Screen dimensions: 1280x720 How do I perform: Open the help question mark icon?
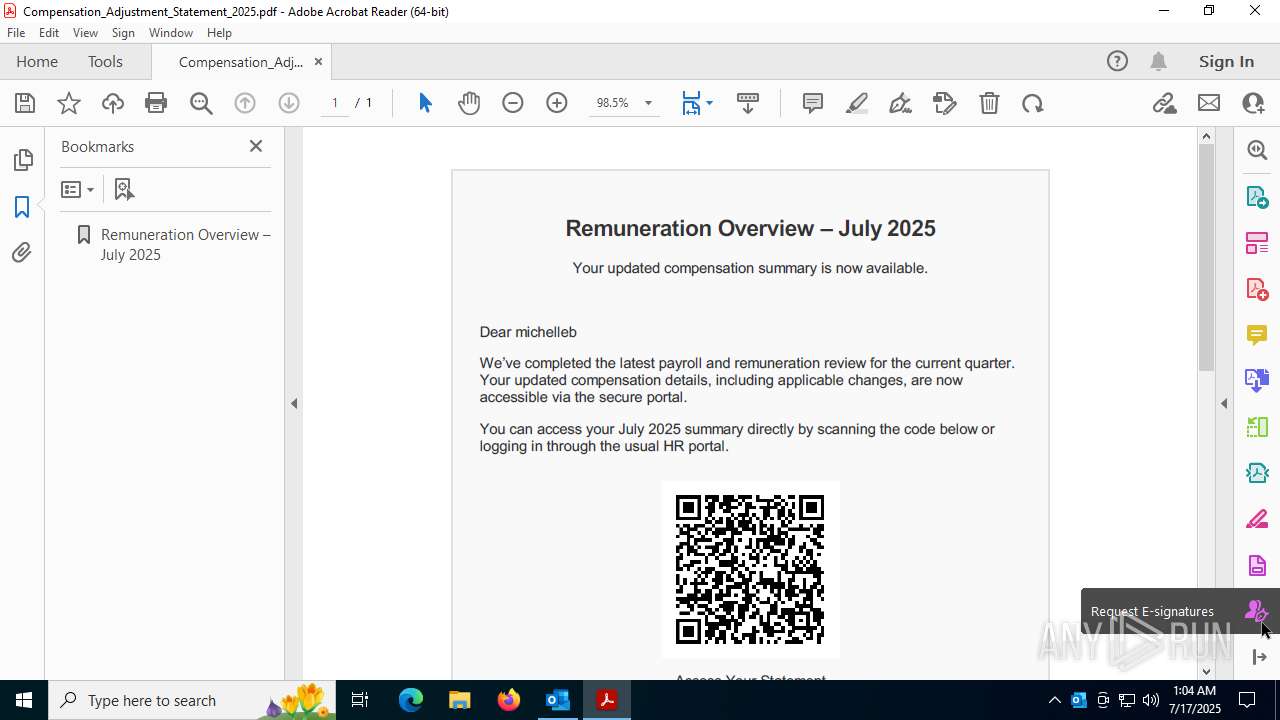[1117, 61]
